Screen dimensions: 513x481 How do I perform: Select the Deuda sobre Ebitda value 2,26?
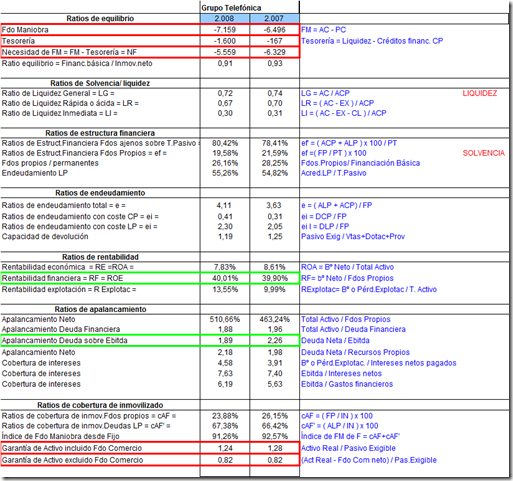pyautogui.click(x=275, y=340)
